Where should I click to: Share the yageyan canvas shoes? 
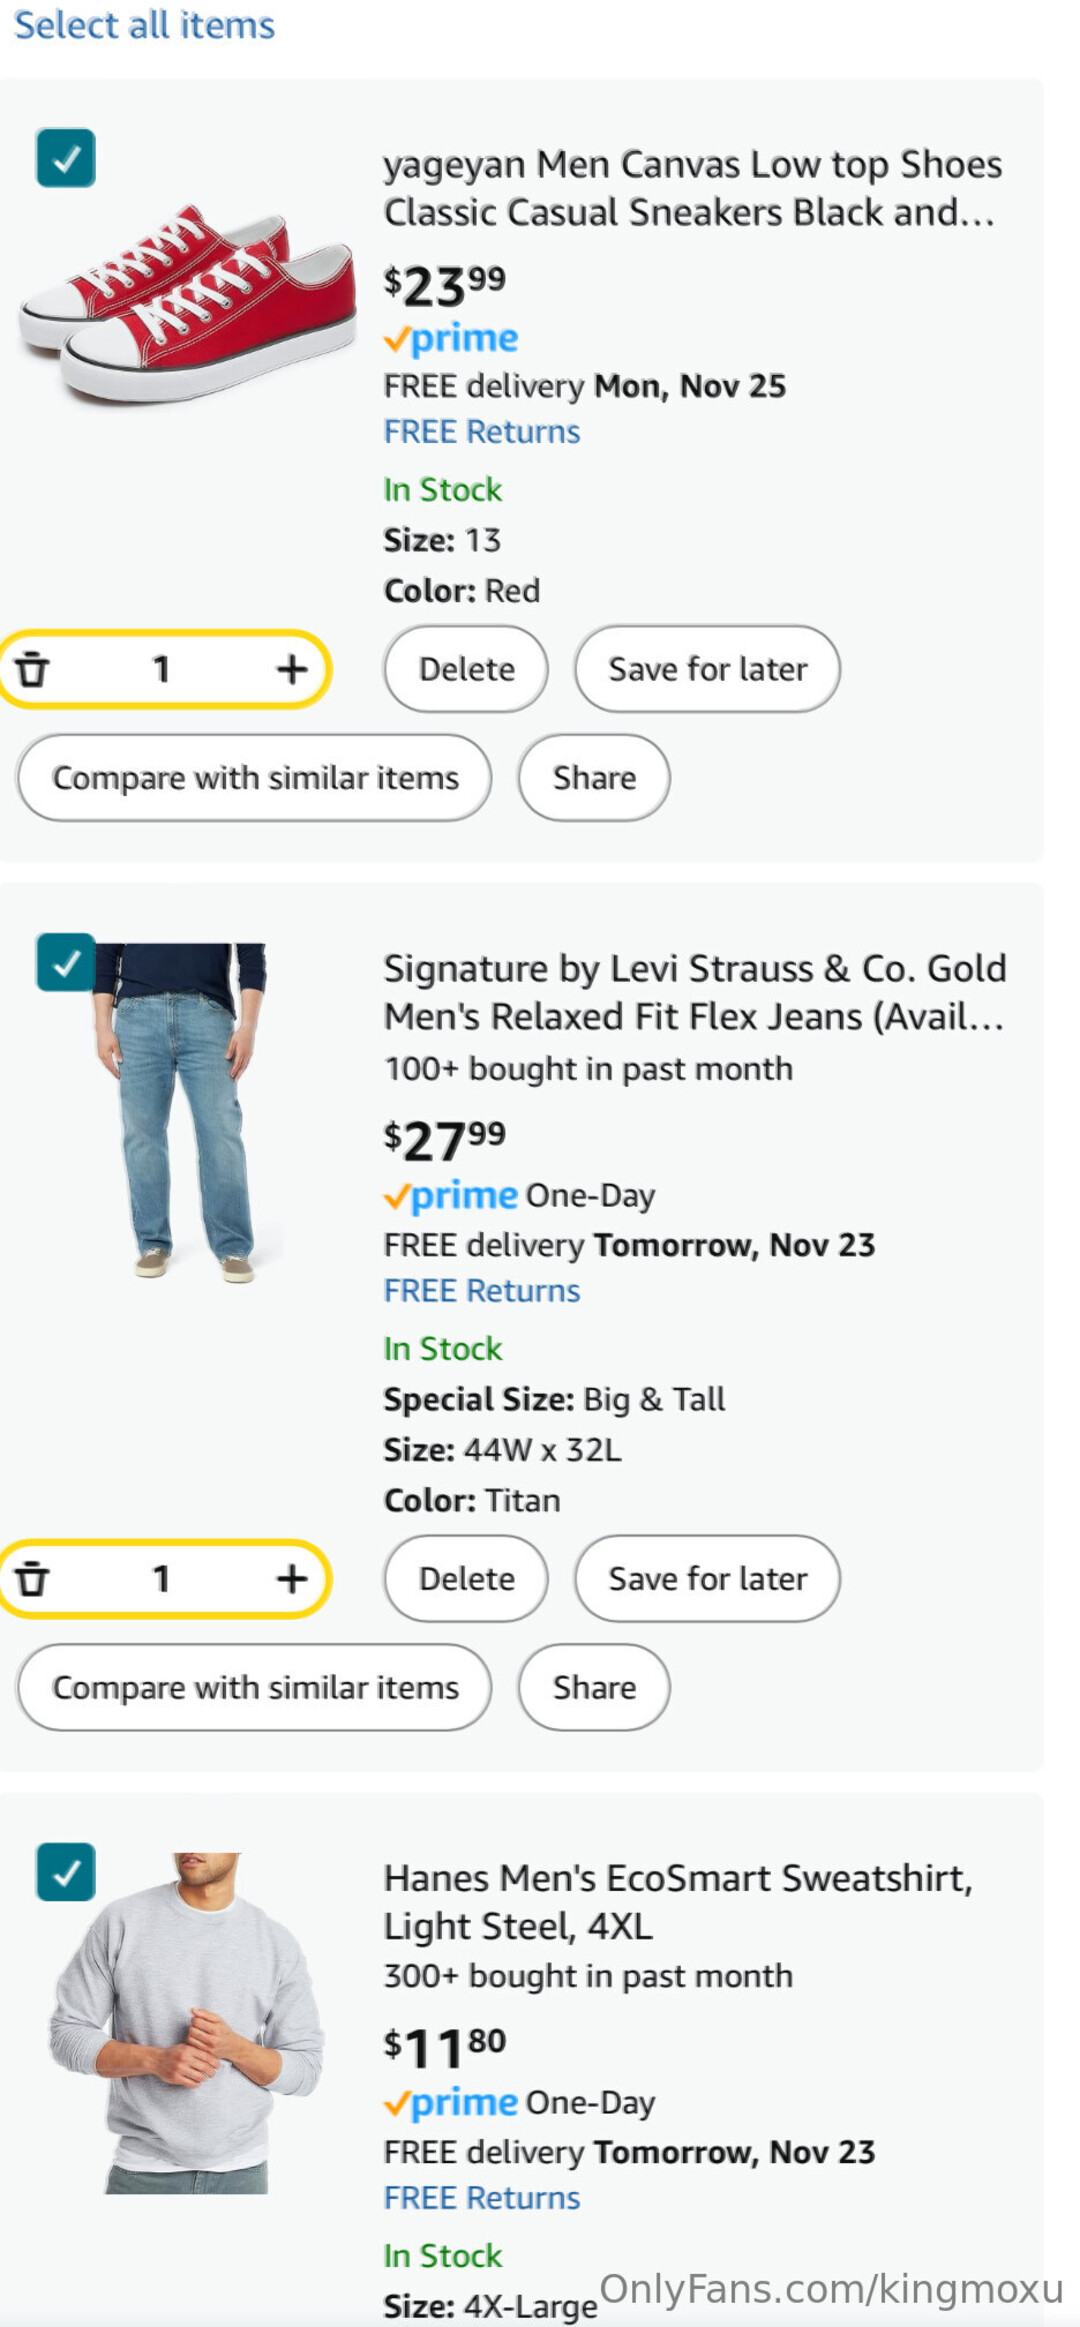coord(594,778)
